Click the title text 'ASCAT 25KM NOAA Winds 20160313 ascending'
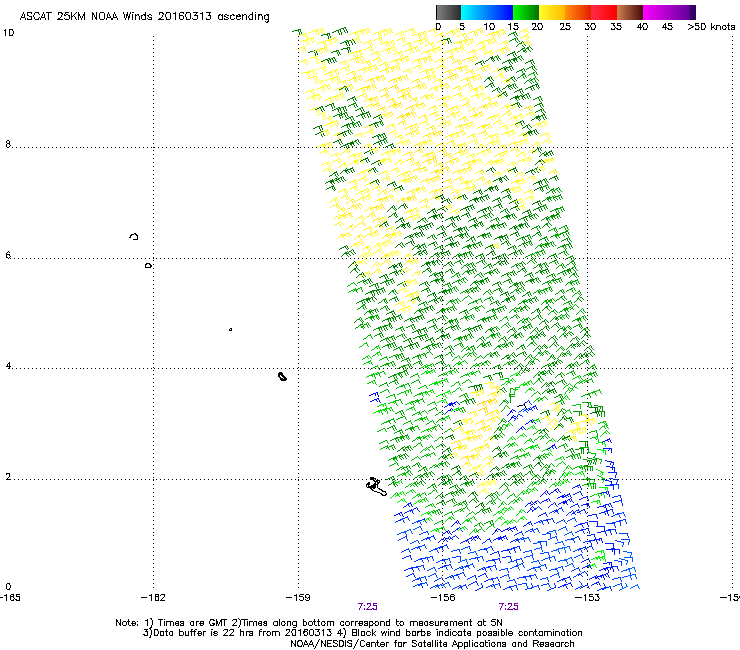This screenshot has height=650, width=740. tap(144, 16)
